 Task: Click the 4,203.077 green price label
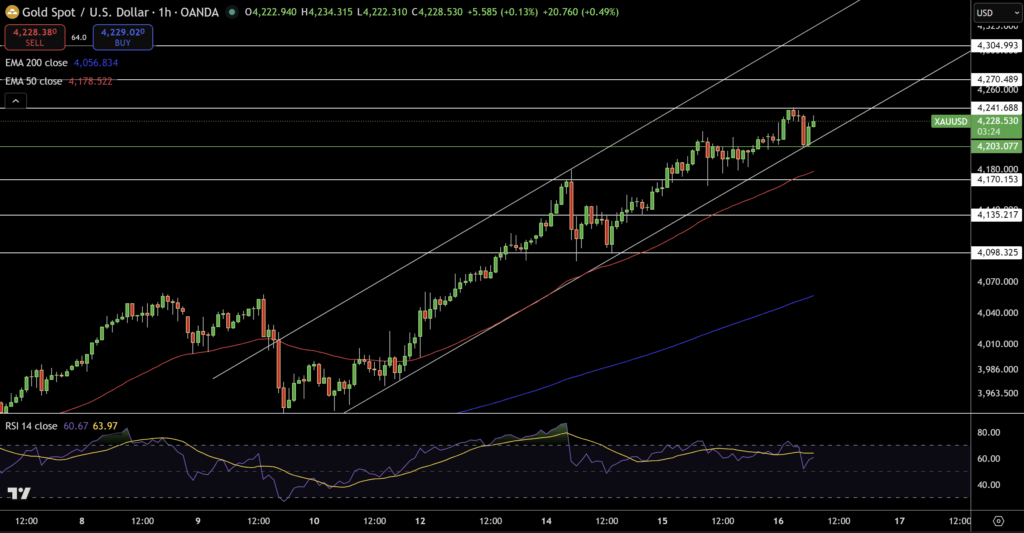pos(996,146)
